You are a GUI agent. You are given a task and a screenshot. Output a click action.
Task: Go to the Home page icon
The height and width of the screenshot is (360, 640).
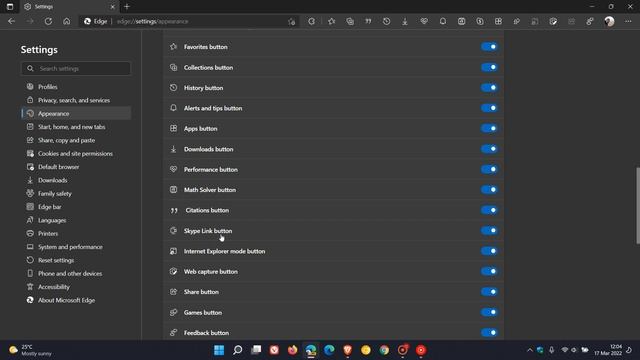(67, 21)
